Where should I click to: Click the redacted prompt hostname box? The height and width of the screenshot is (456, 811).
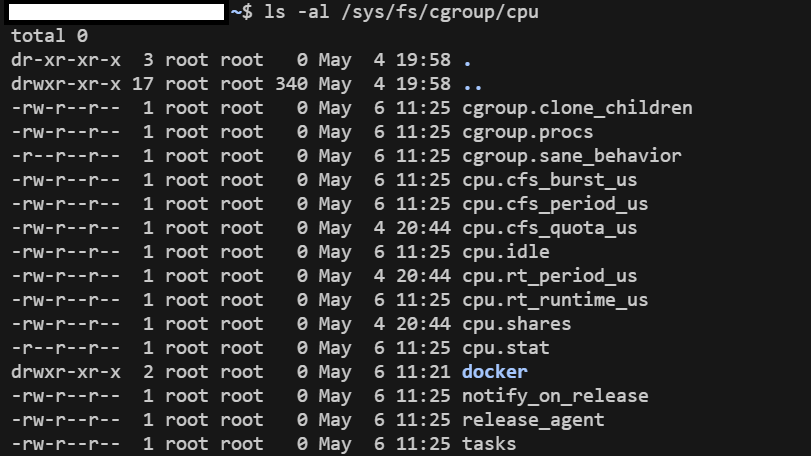[116, 12]
